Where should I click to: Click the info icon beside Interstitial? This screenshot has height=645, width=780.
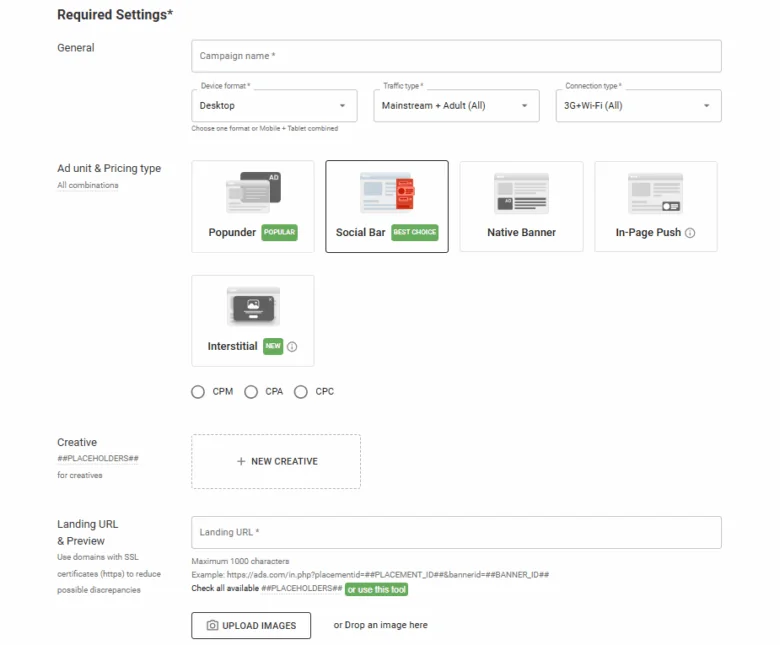pyautogui.click(x=292, y=347)
